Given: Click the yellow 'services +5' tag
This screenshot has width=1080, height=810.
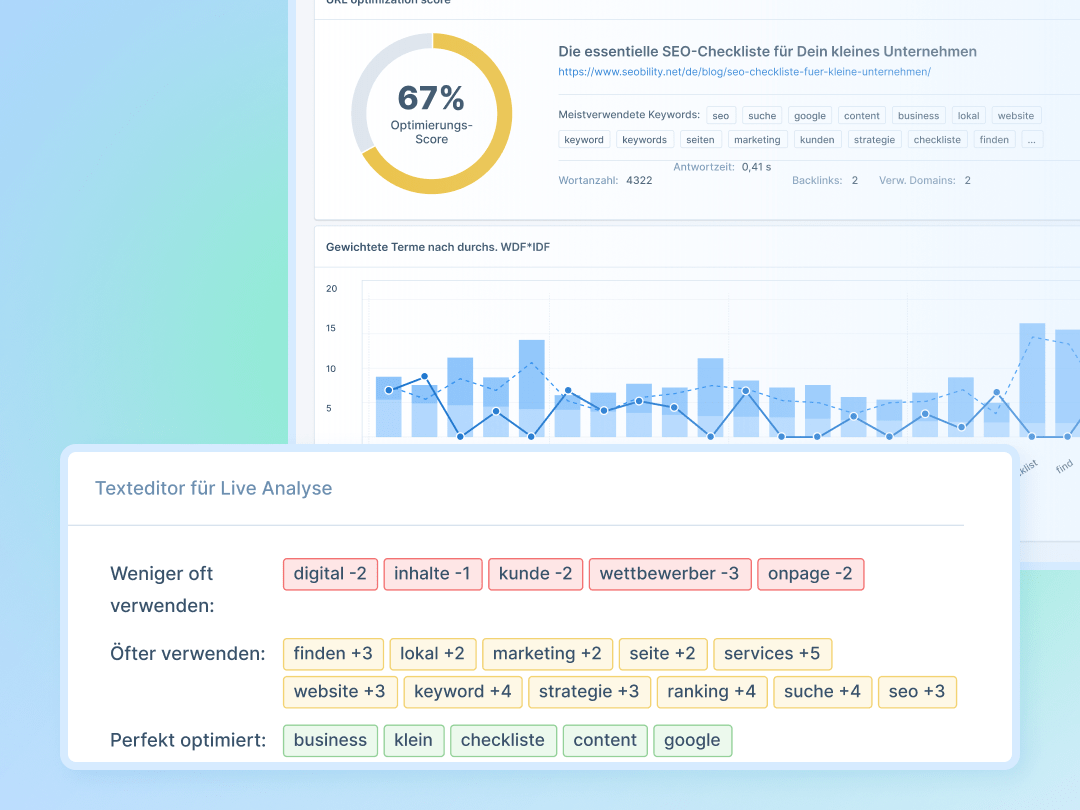Looking at the screenshot, I should 772,654.
